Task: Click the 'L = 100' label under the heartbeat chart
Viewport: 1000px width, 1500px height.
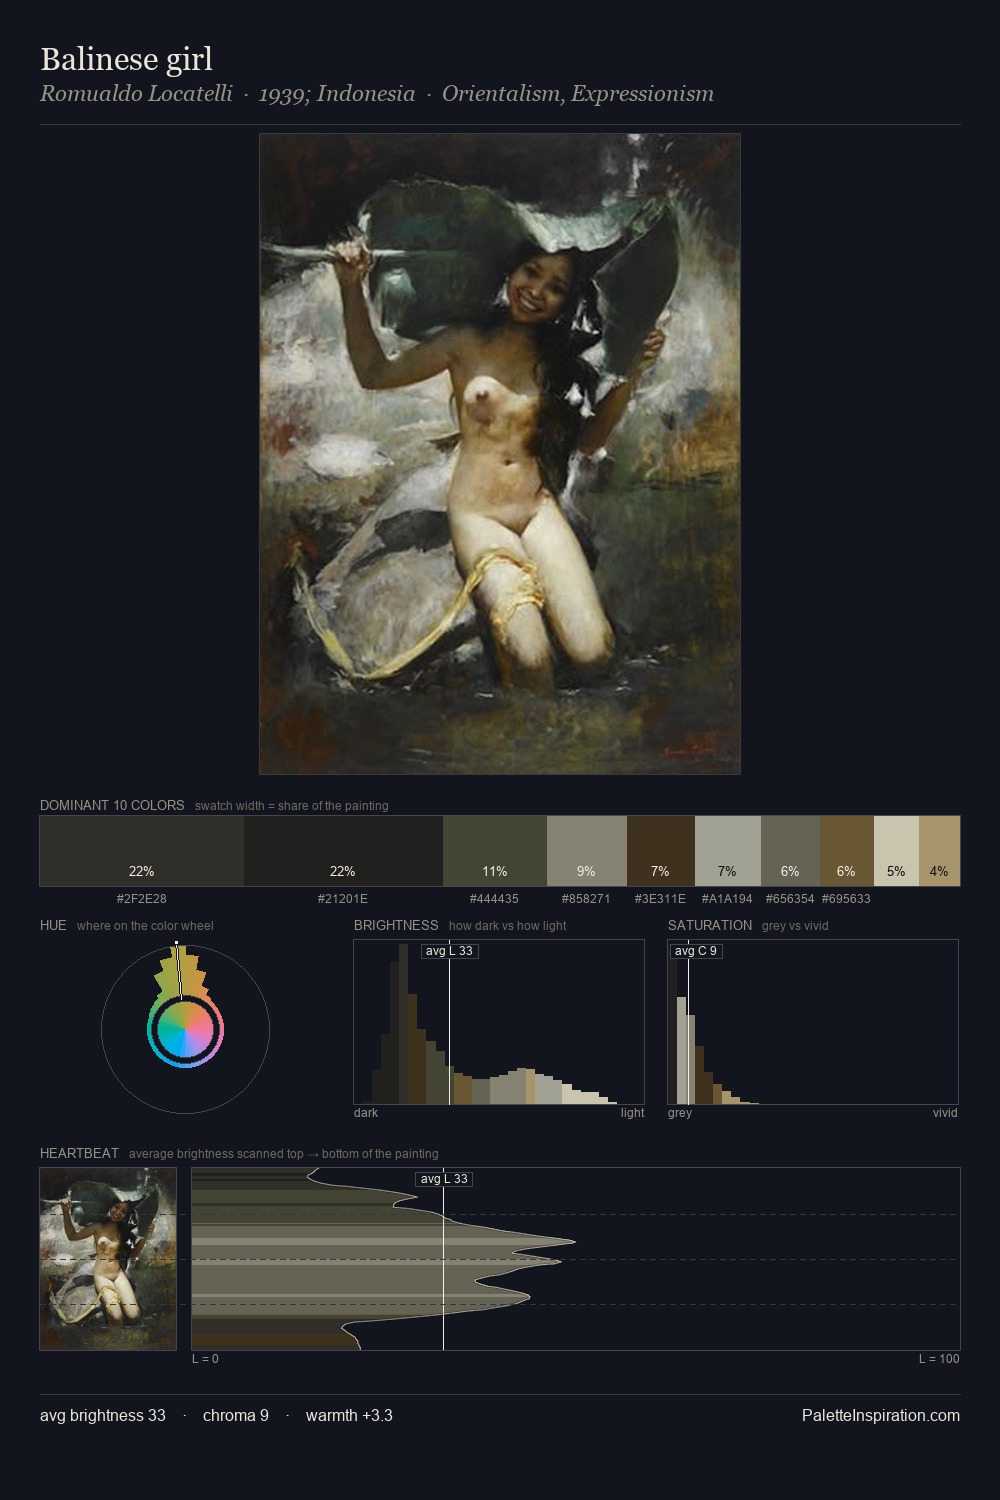Action: (x=939, y=1359)
